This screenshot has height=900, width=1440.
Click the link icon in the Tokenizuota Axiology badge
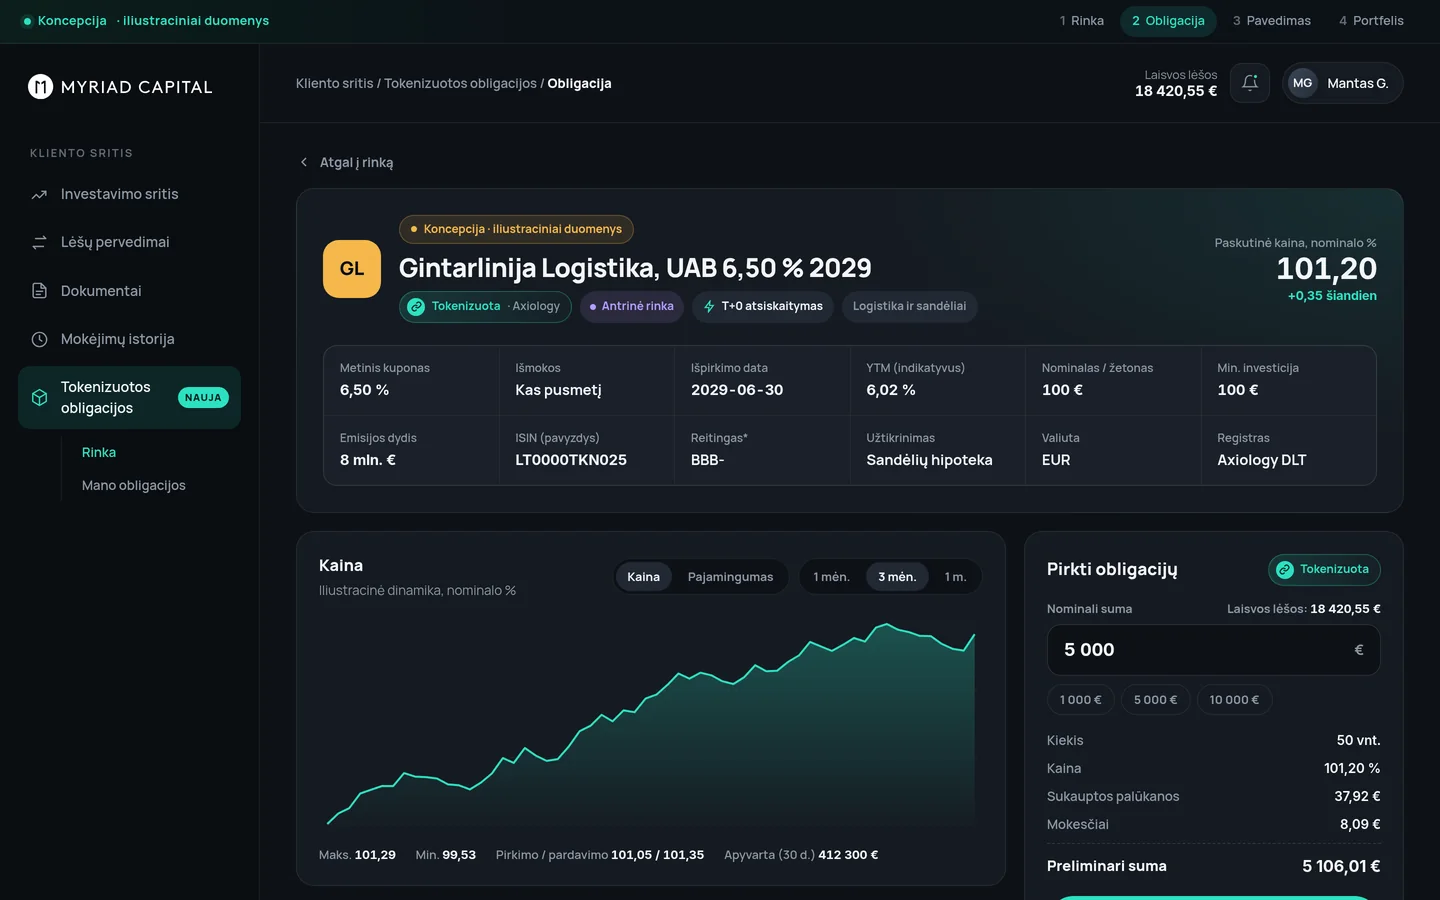416,307
